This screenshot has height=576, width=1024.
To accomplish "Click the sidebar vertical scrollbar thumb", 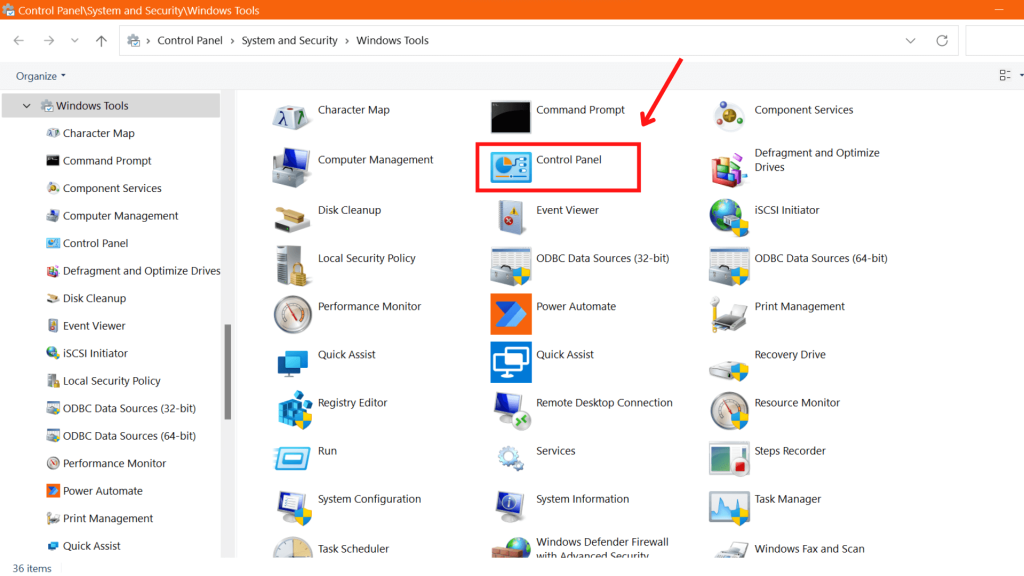I will click(228, 372).
